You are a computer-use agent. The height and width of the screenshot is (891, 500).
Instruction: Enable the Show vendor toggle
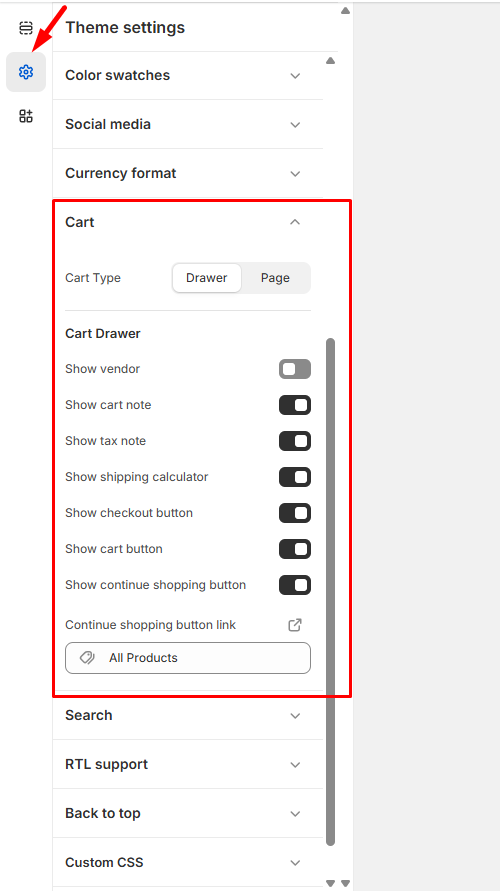click(295, 369)
